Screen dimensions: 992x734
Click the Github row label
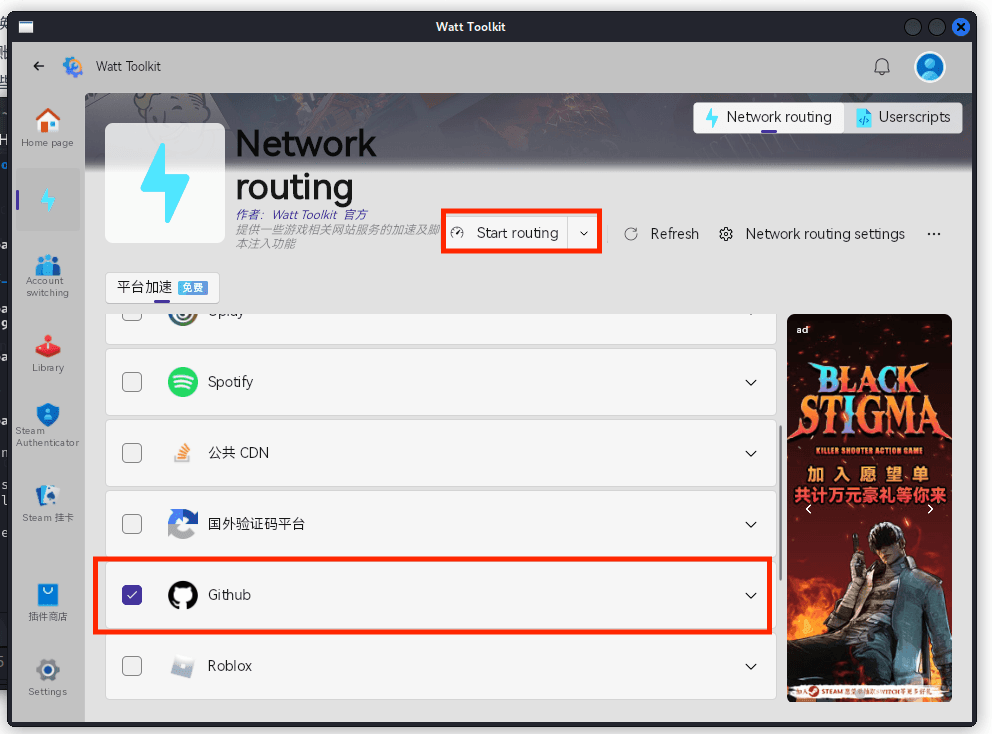tap(229, 595)
